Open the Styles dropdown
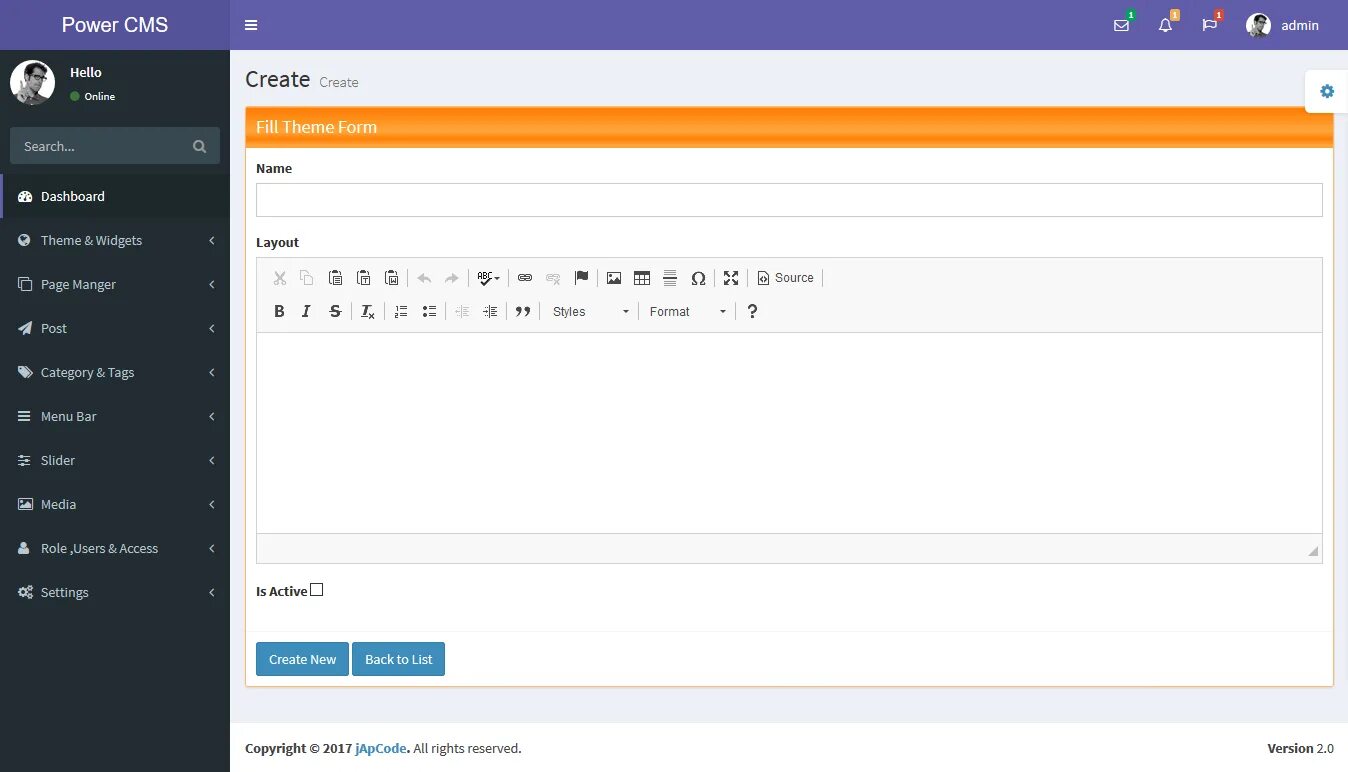Viewport: 1348px width, 772px height. [590, 312]
